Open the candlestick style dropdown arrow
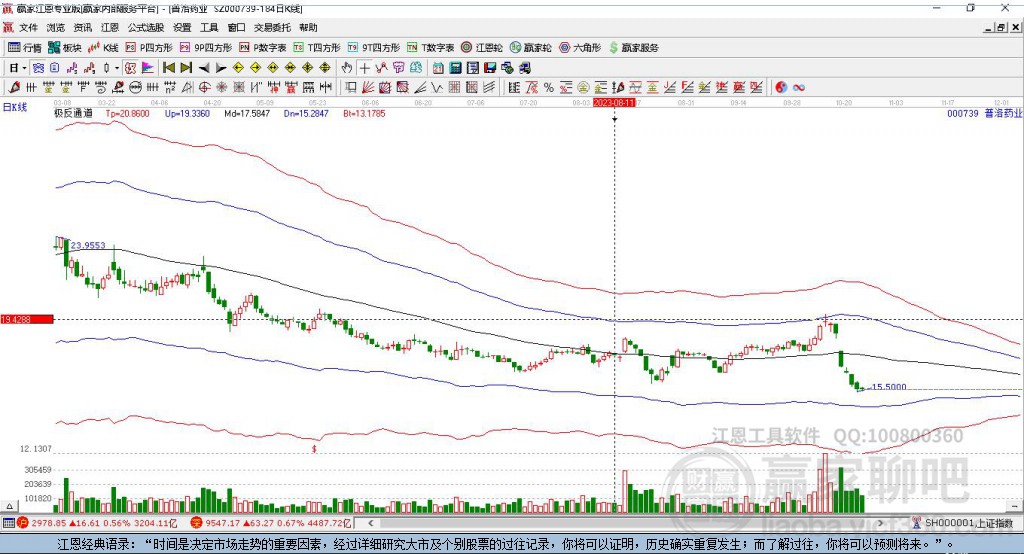This screenshot has width=1024, height=554. [x=117, y=68]
